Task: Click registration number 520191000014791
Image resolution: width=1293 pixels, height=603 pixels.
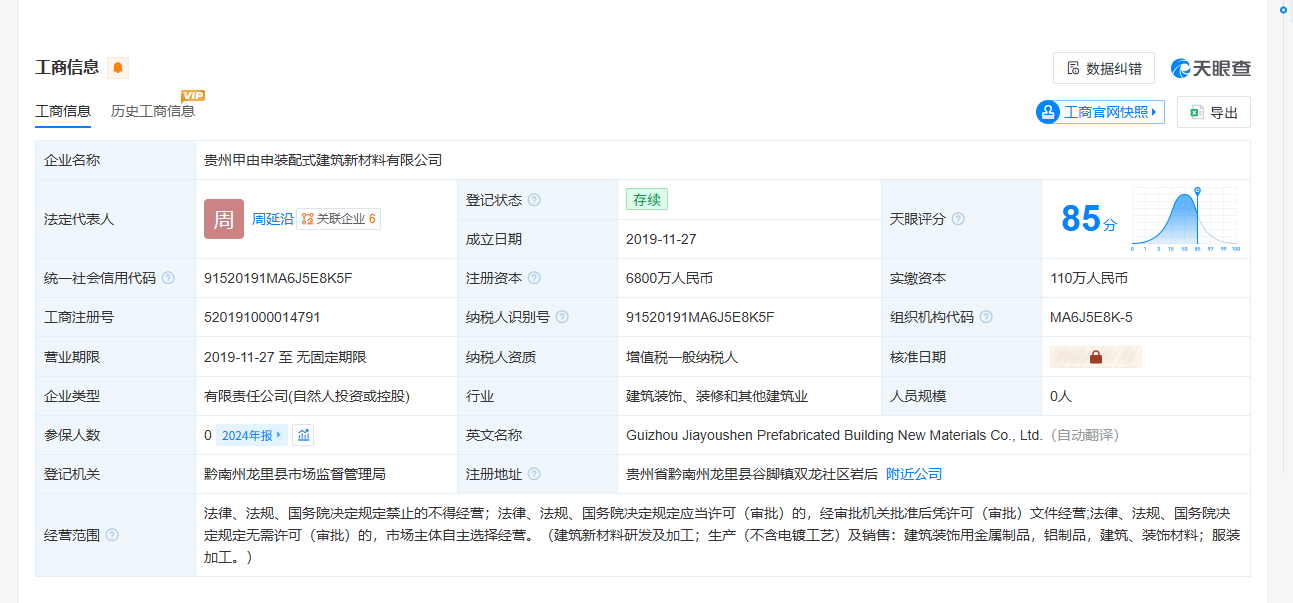Action: [262, 317]
